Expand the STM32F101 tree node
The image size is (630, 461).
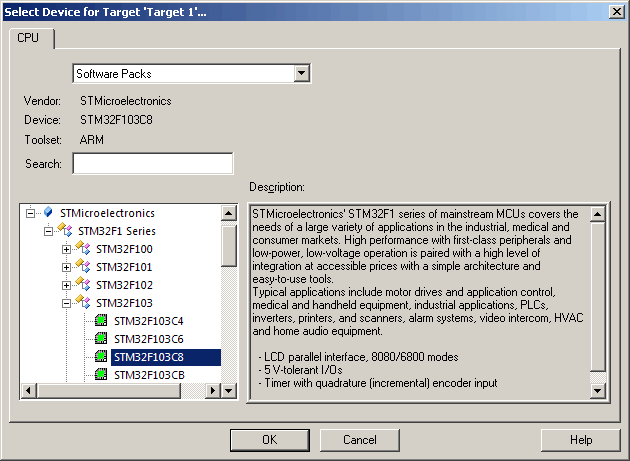click(x=67, y=267)
